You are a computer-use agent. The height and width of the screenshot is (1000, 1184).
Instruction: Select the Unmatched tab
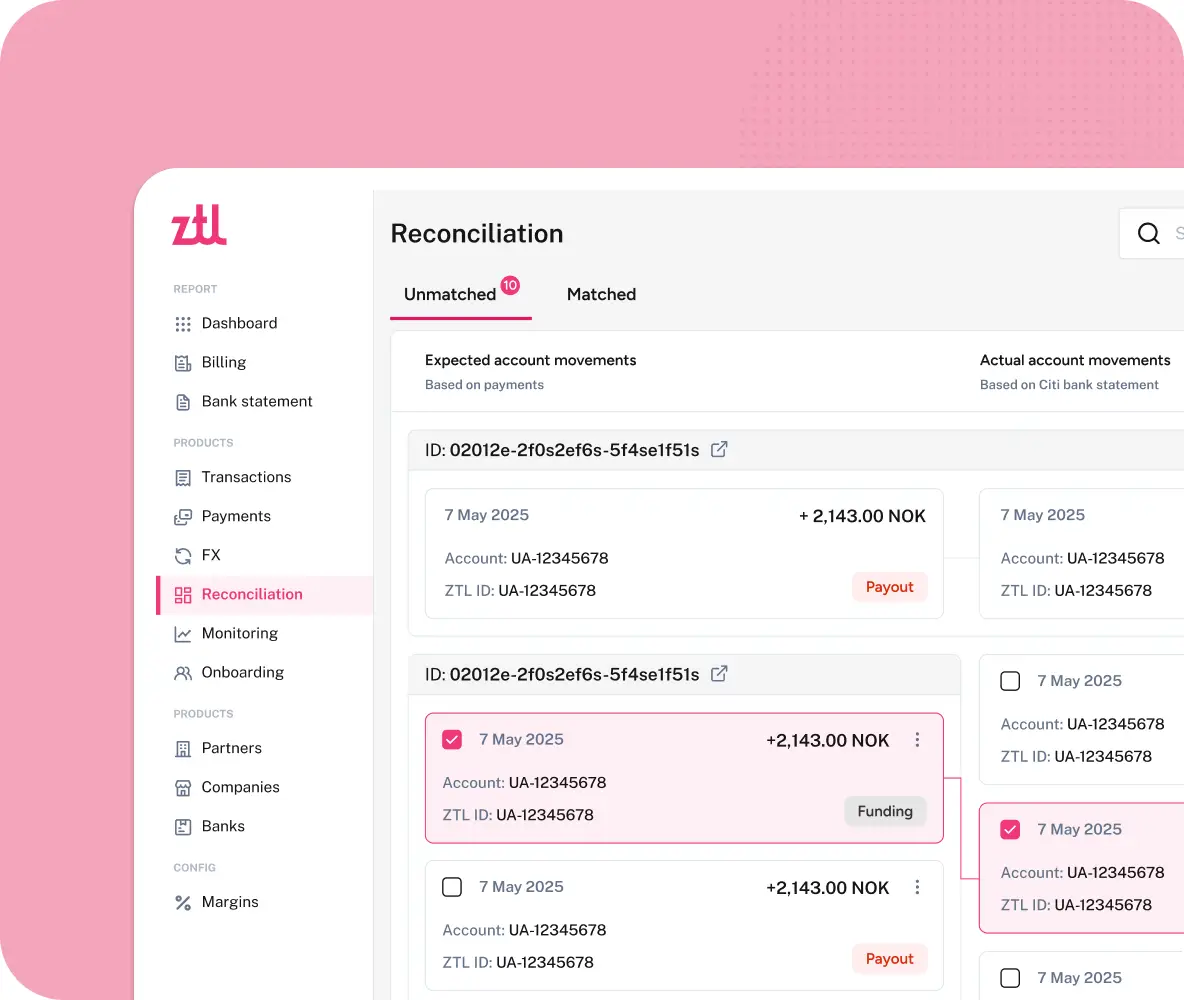(450, 294)
